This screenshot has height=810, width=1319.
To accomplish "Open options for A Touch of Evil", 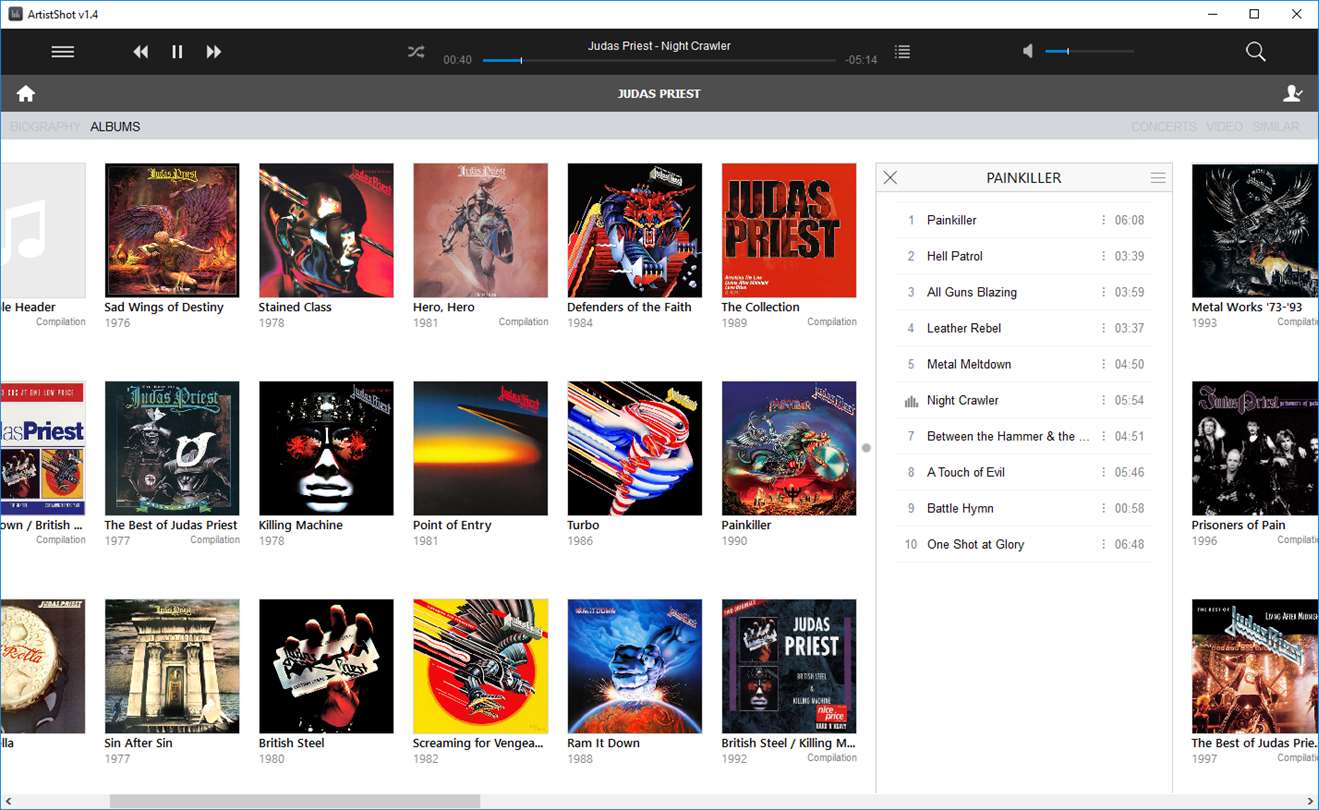I will (1104, 472).
